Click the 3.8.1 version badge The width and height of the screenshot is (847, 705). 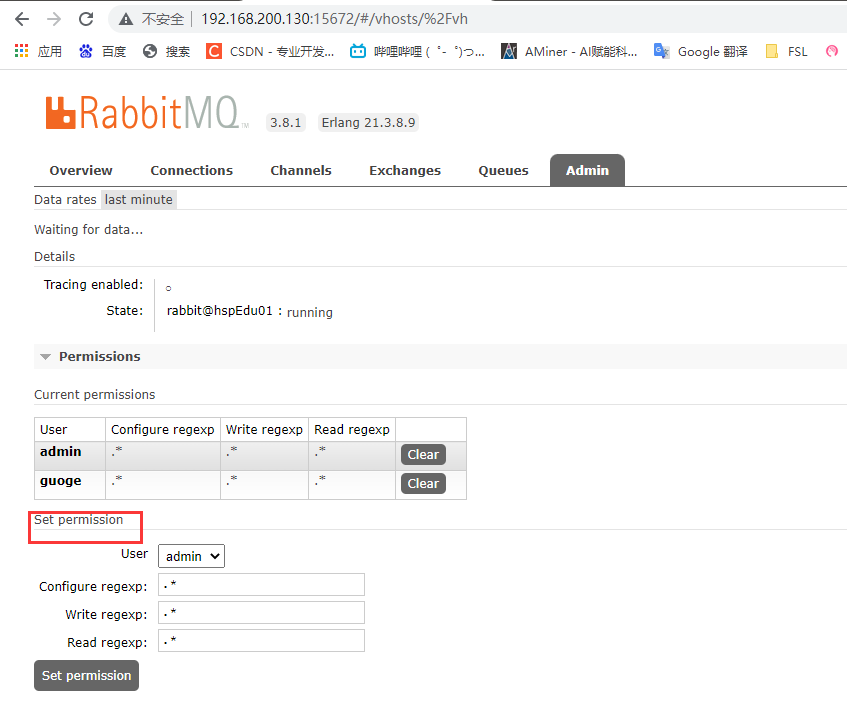pos(286,123)
